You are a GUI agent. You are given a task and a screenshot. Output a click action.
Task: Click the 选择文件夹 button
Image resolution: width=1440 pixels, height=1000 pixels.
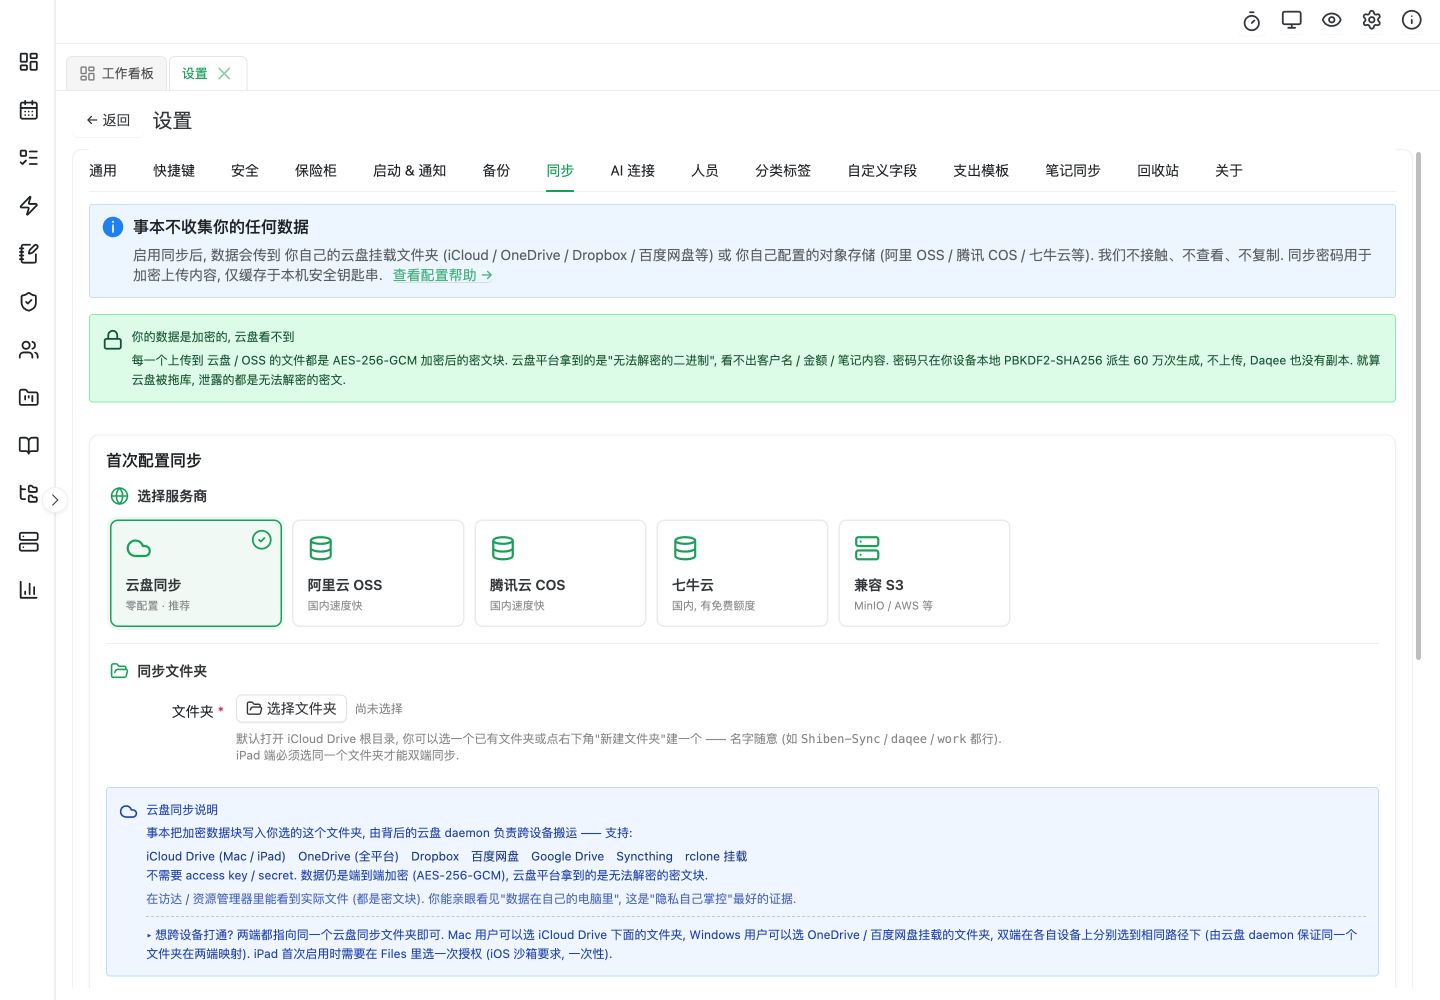(291, 709)
